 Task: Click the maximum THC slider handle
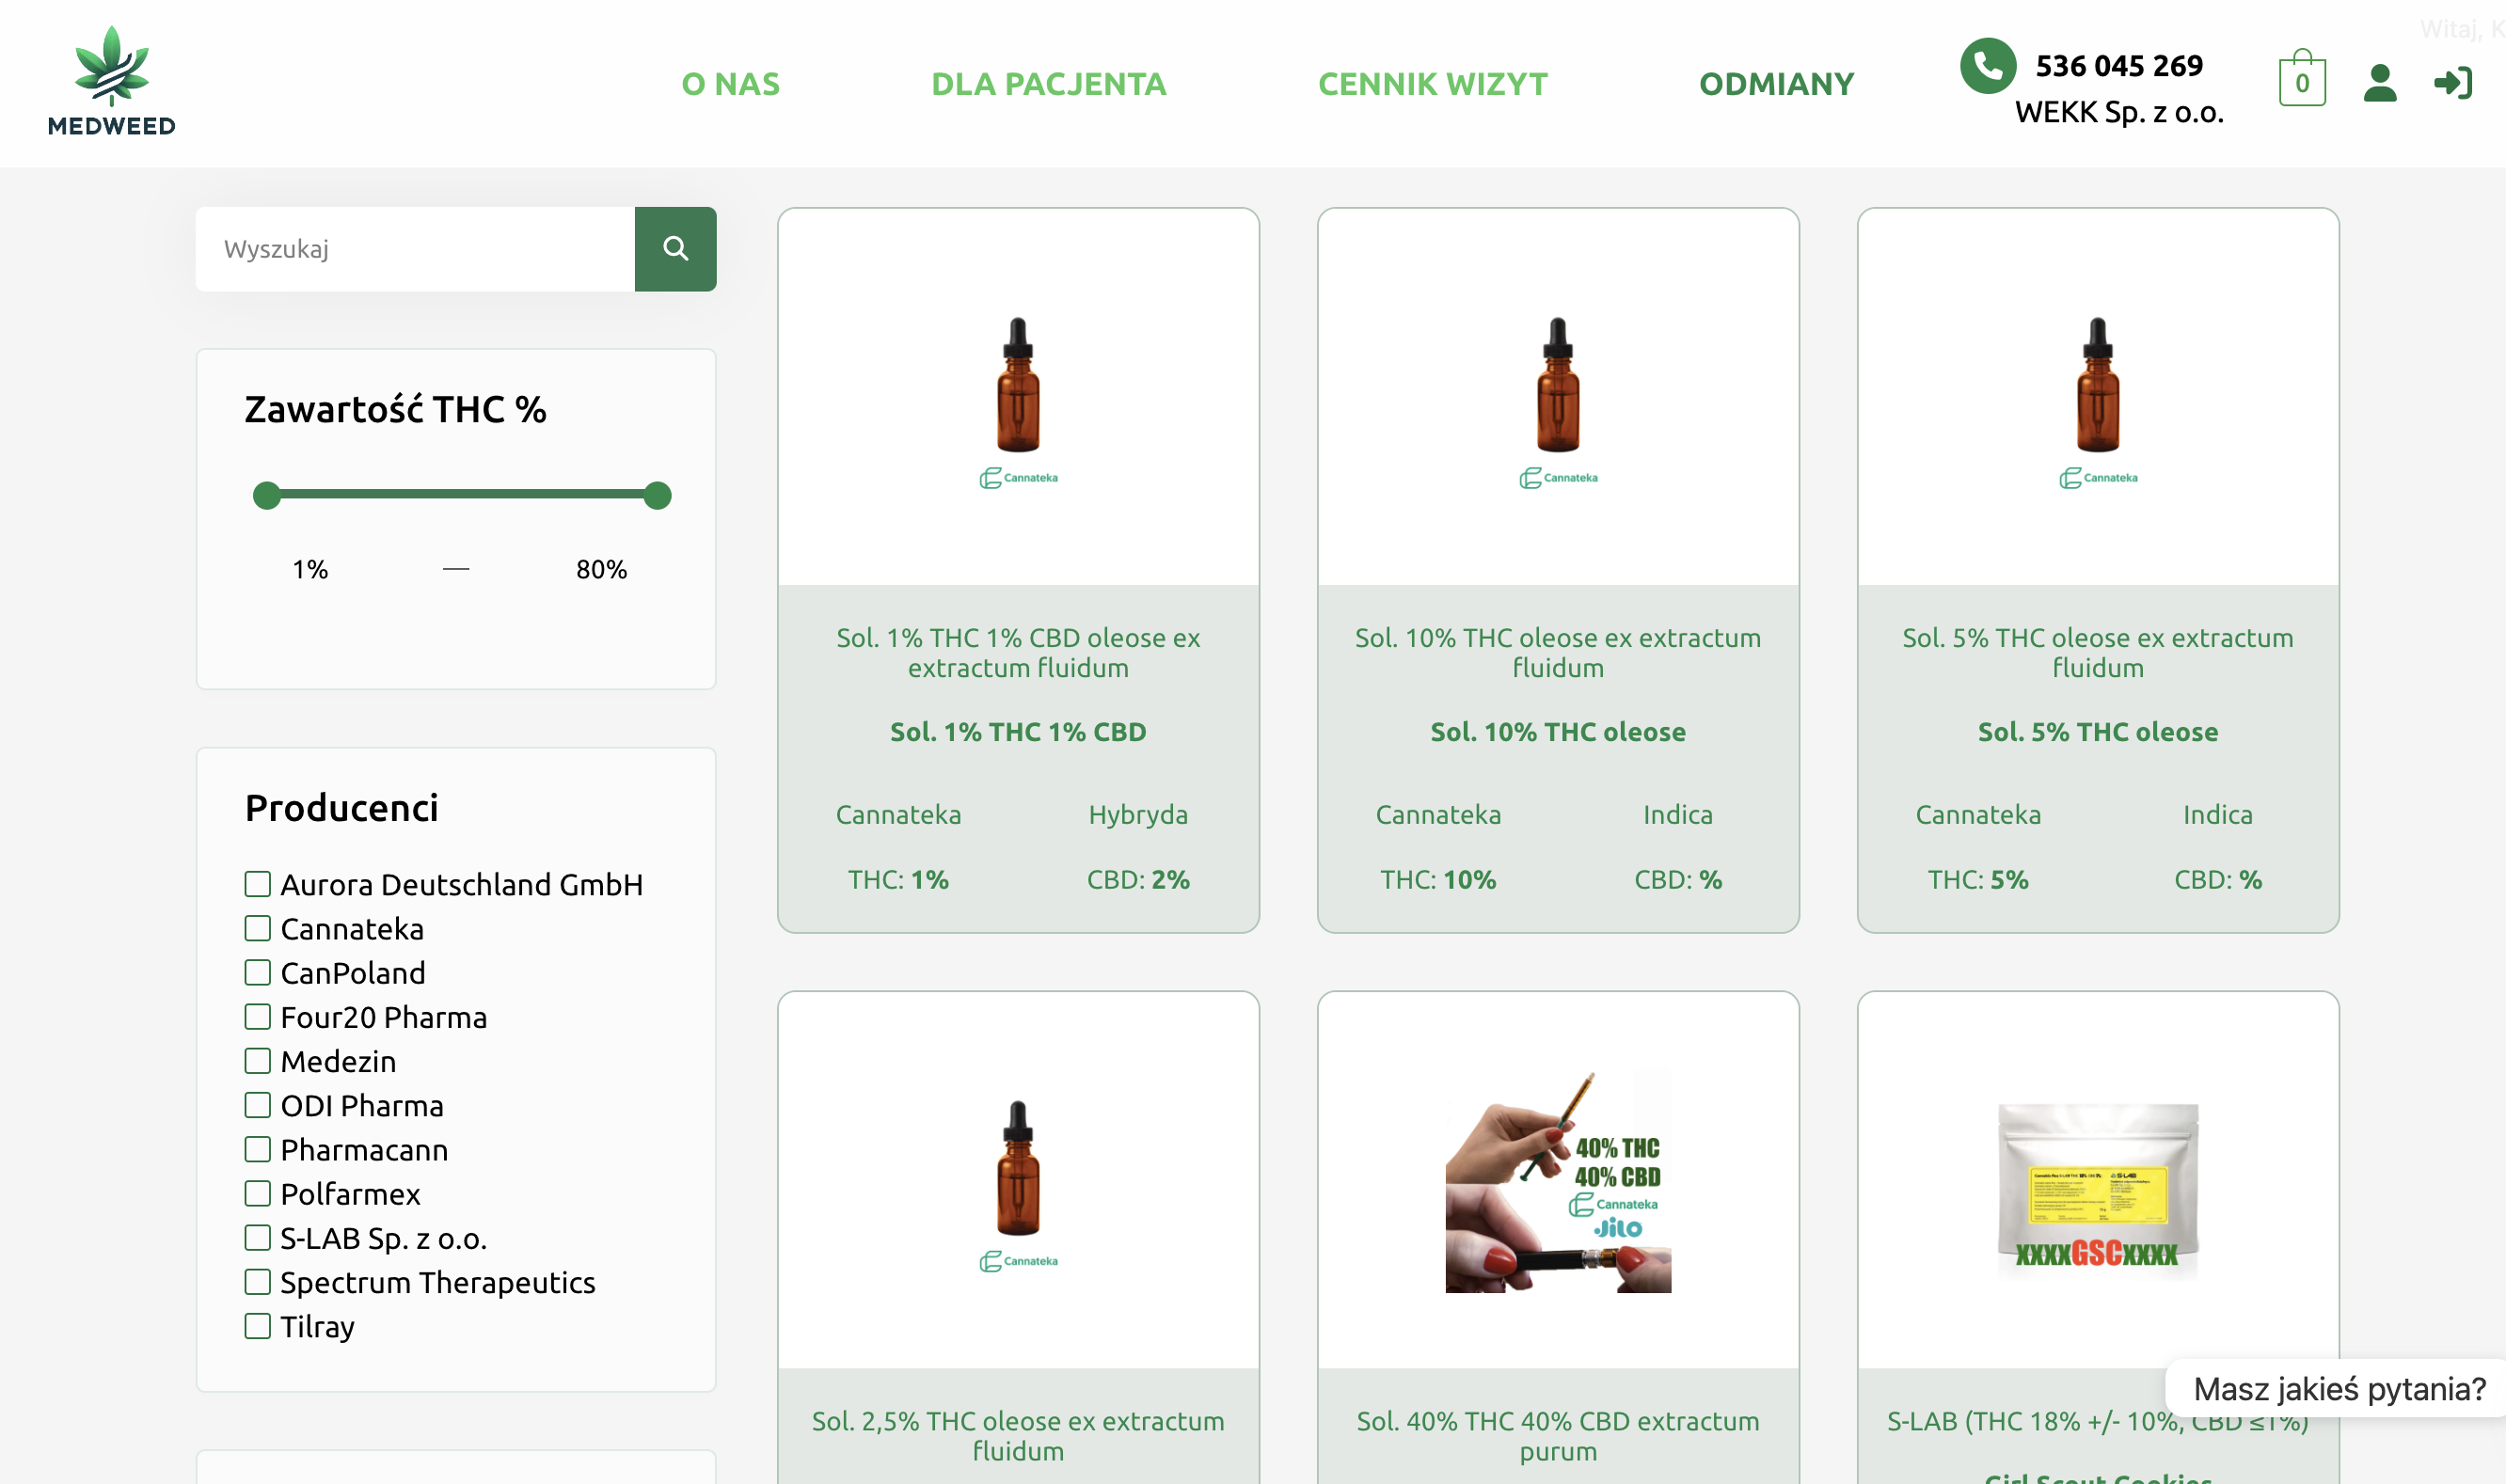[x=657, y=495]
